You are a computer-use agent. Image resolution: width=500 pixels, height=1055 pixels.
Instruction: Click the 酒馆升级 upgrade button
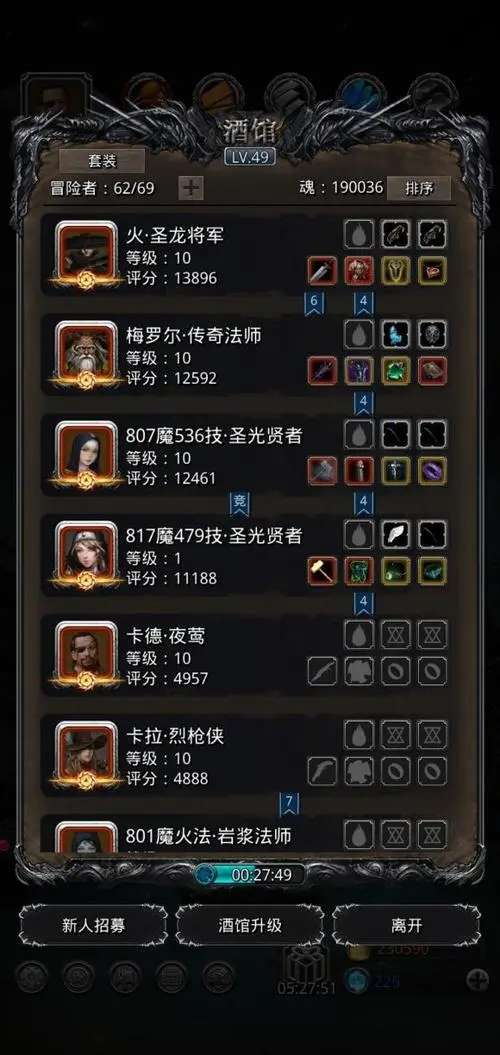coord(250,925)
